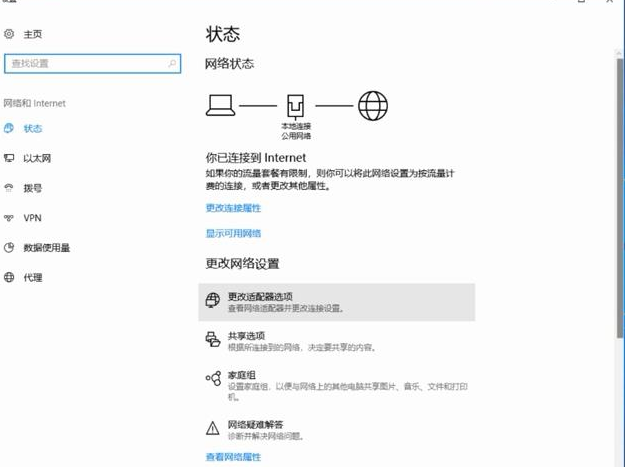Click the 网络和 Internet section header

pyautogui.click(x=34, y=103)
